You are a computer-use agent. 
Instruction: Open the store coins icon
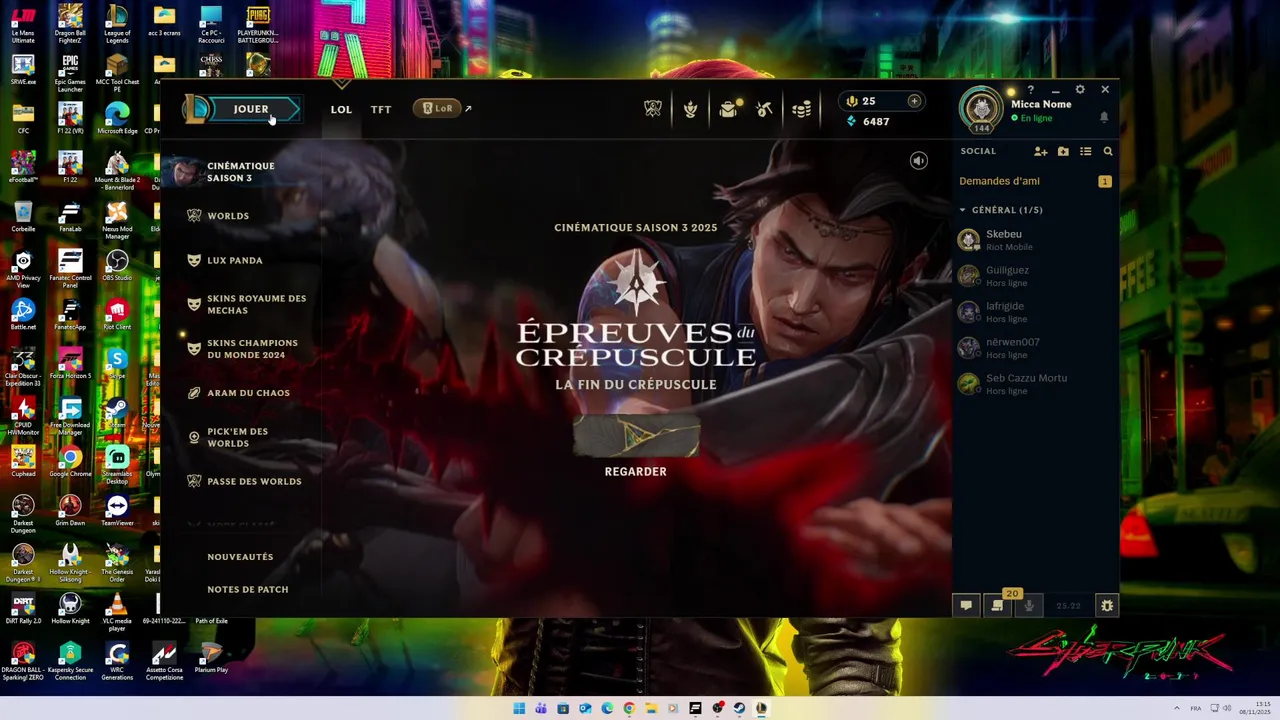(801, 109)
